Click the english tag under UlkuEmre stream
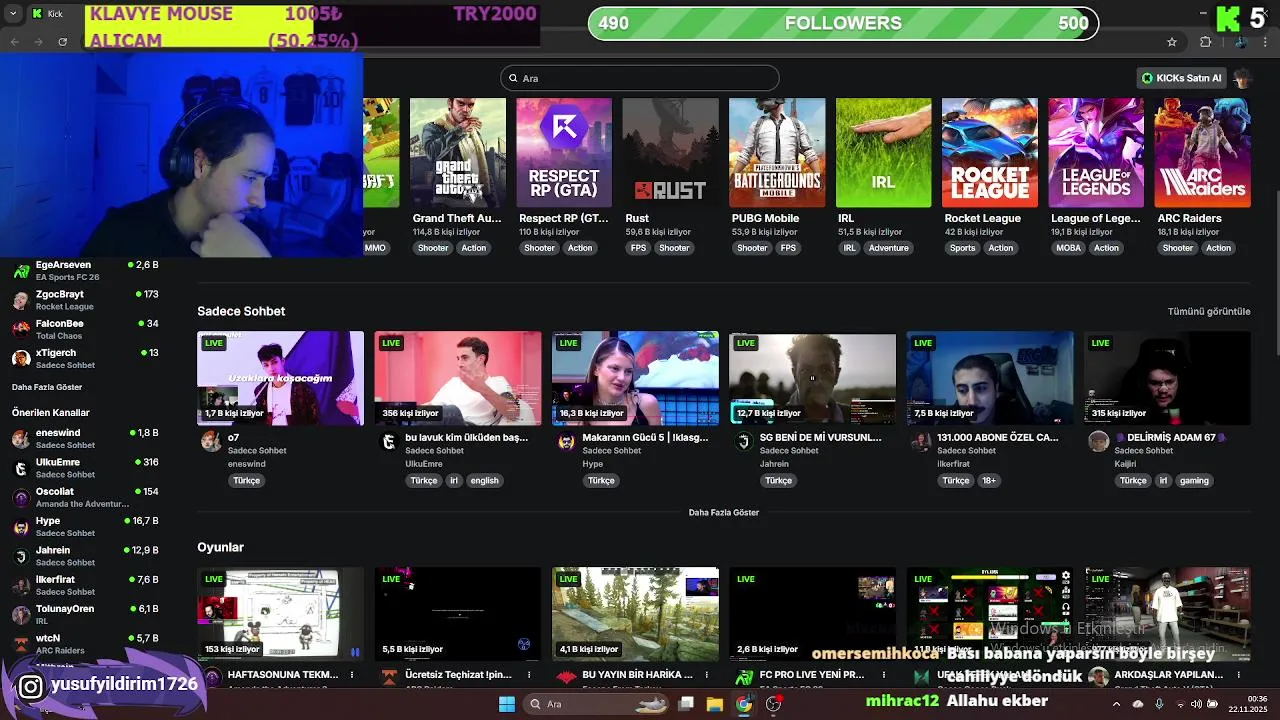1280x720 pixels. (x=484, y=481)
